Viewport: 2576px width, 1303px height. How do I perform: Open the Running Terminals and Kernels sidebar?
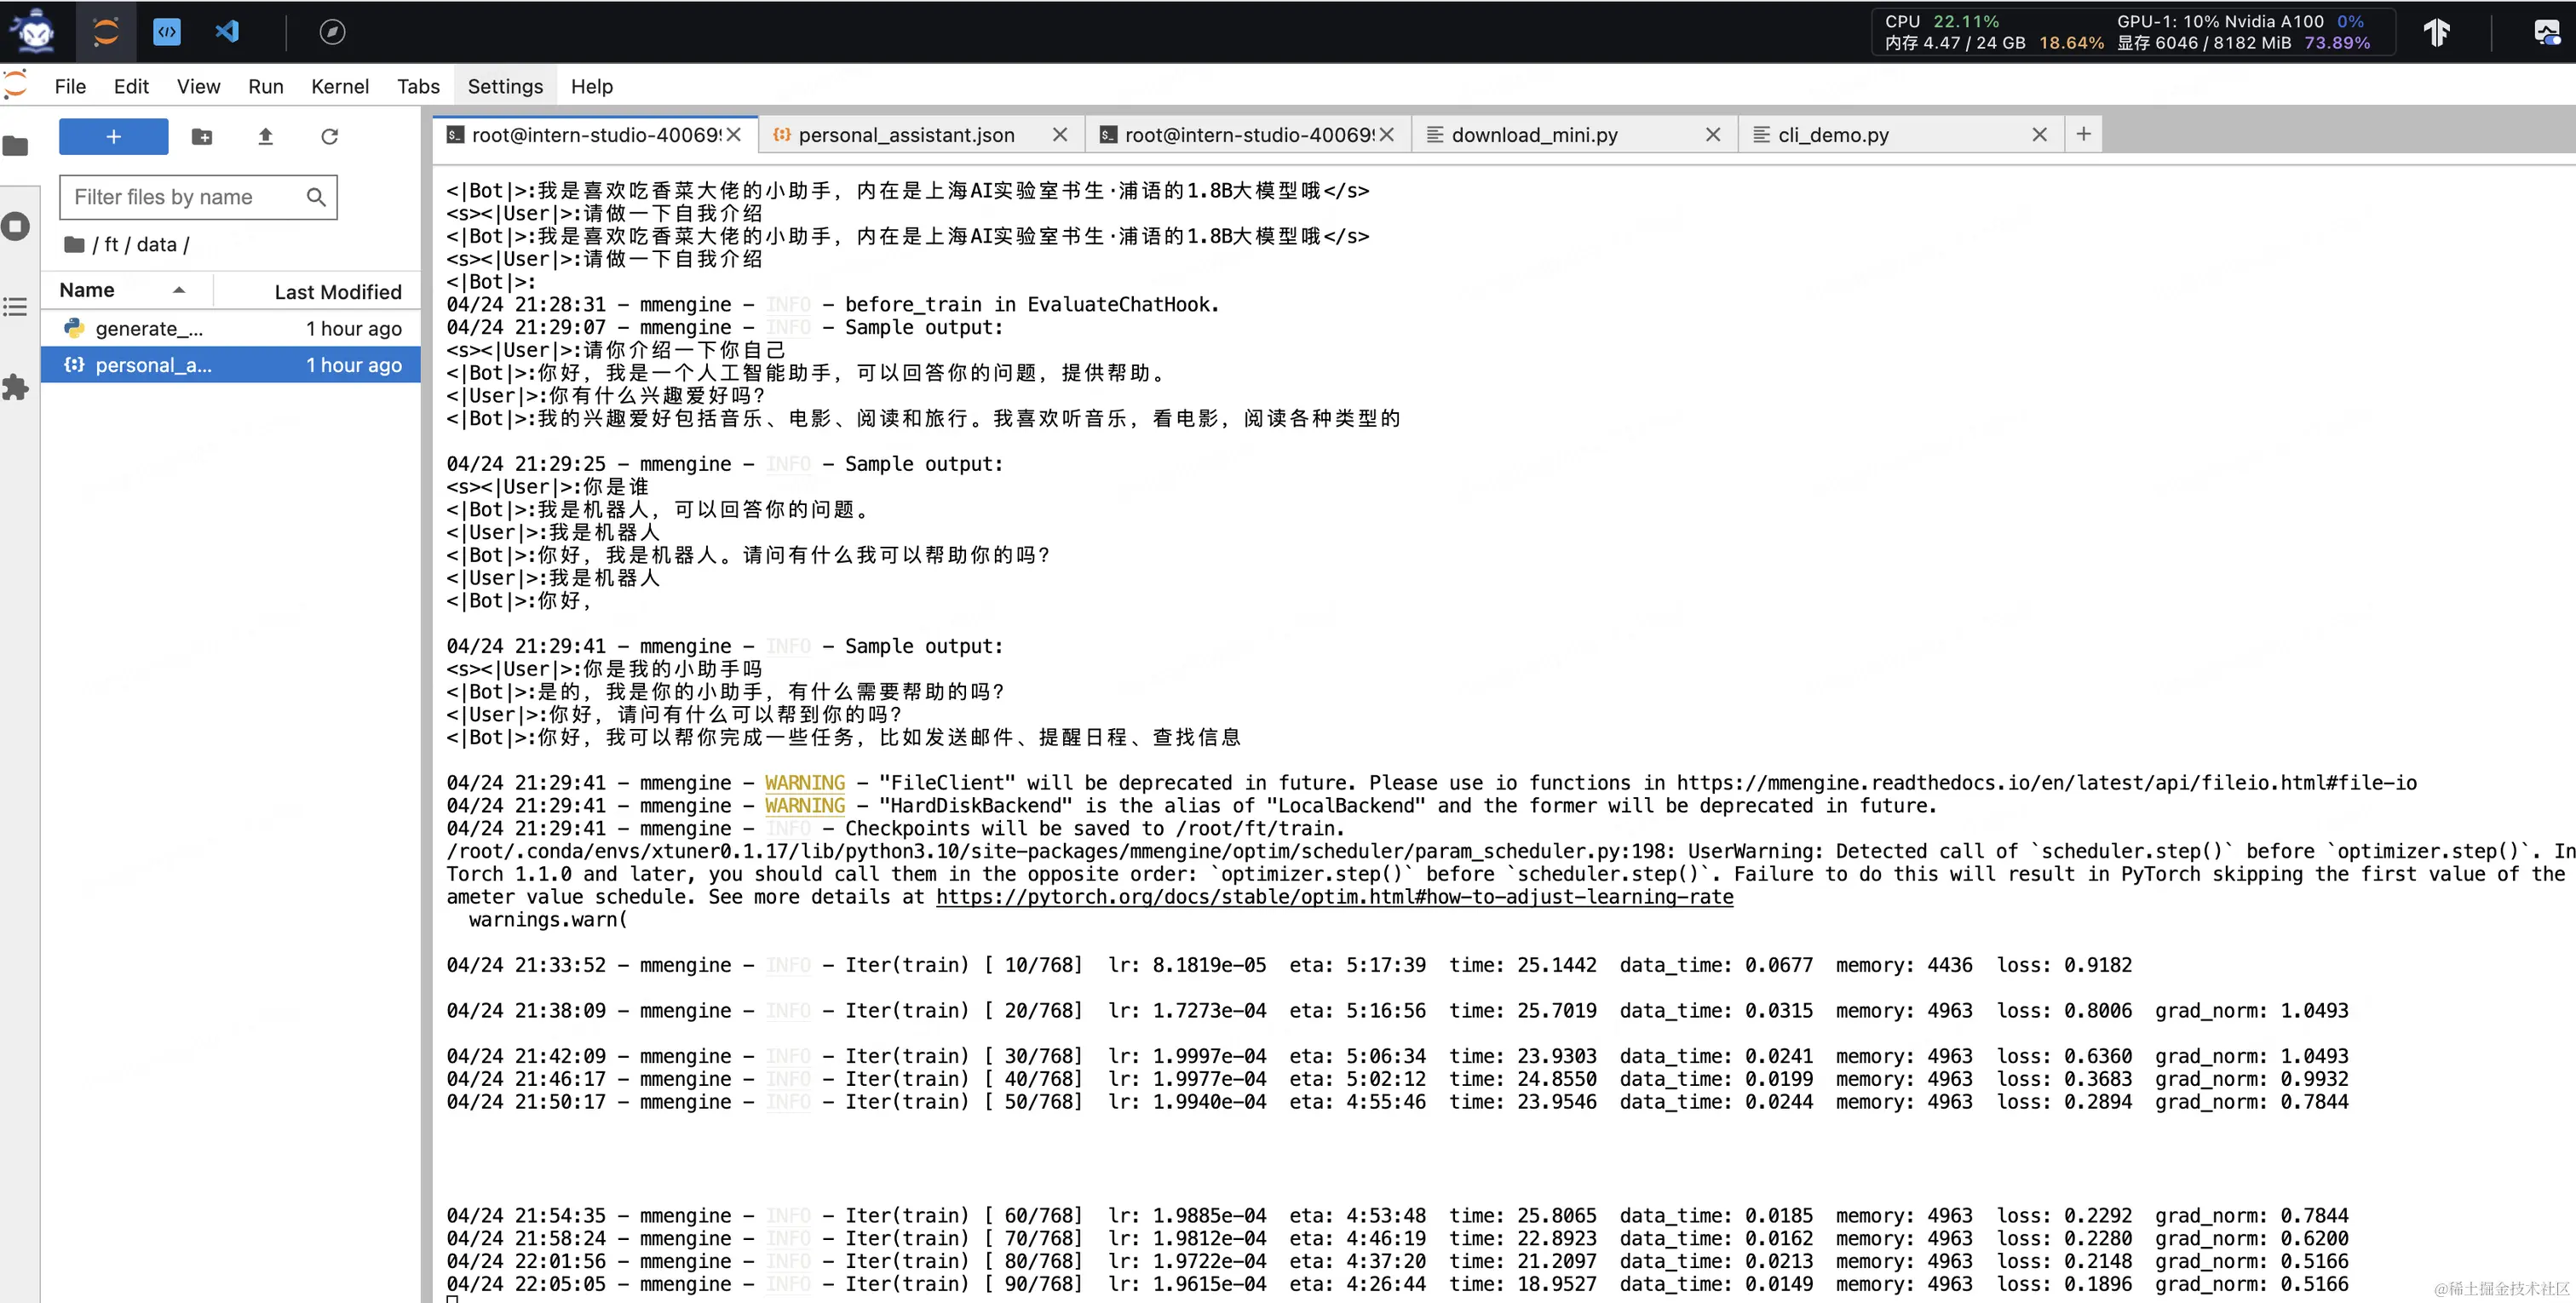(x=16, y=226)
